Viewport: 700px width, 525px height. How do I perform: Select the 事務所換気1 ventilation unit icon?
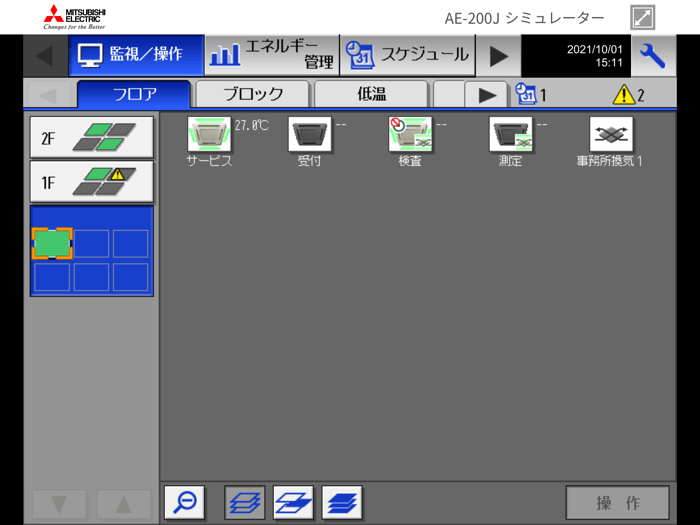(611, 134)
